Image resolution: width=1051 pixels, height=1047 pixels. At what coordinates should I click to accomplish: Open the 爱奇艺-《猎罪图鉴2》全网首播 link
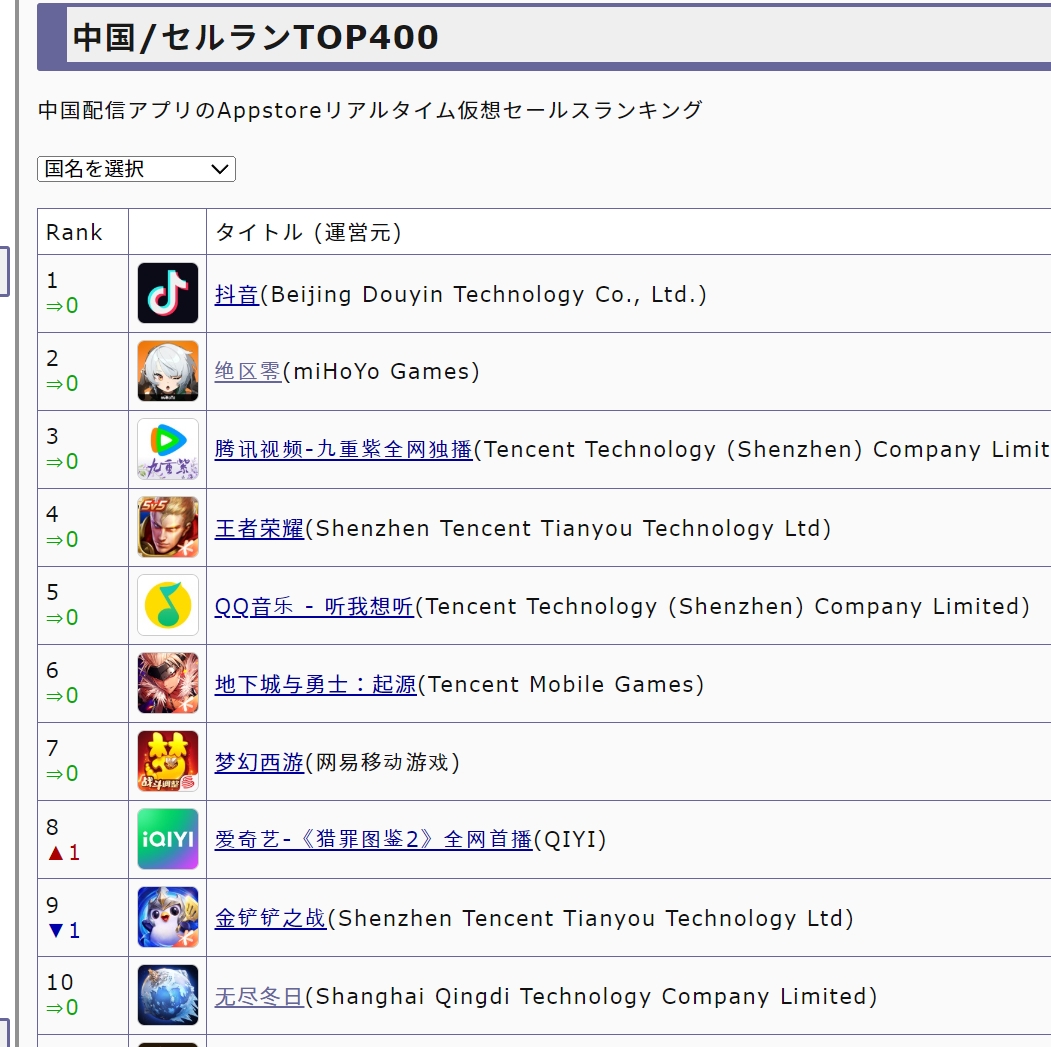(x=373, y=839)
